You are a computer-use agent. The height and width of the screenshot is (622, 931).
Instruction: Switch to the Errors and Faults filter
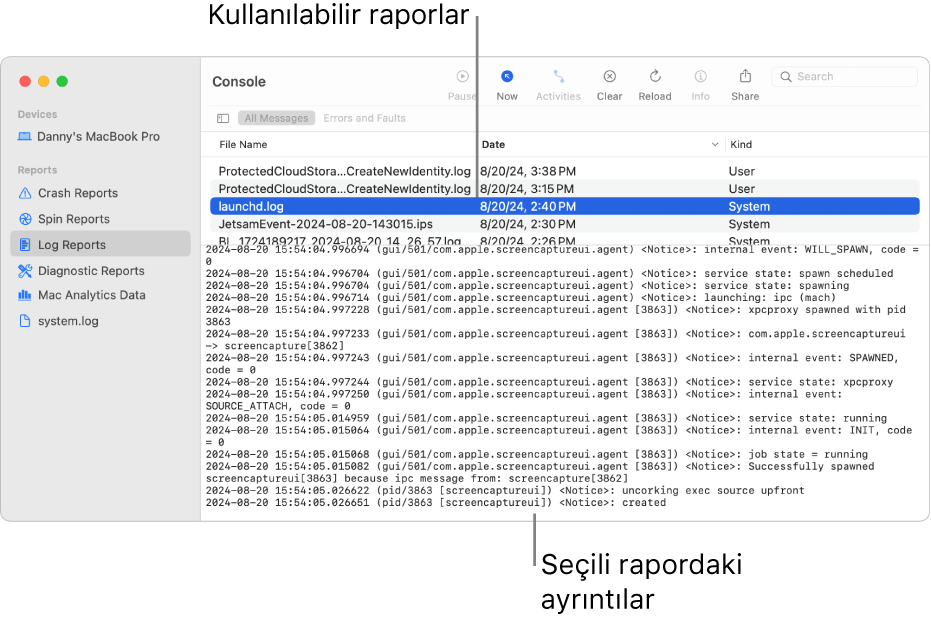[364, 118]
